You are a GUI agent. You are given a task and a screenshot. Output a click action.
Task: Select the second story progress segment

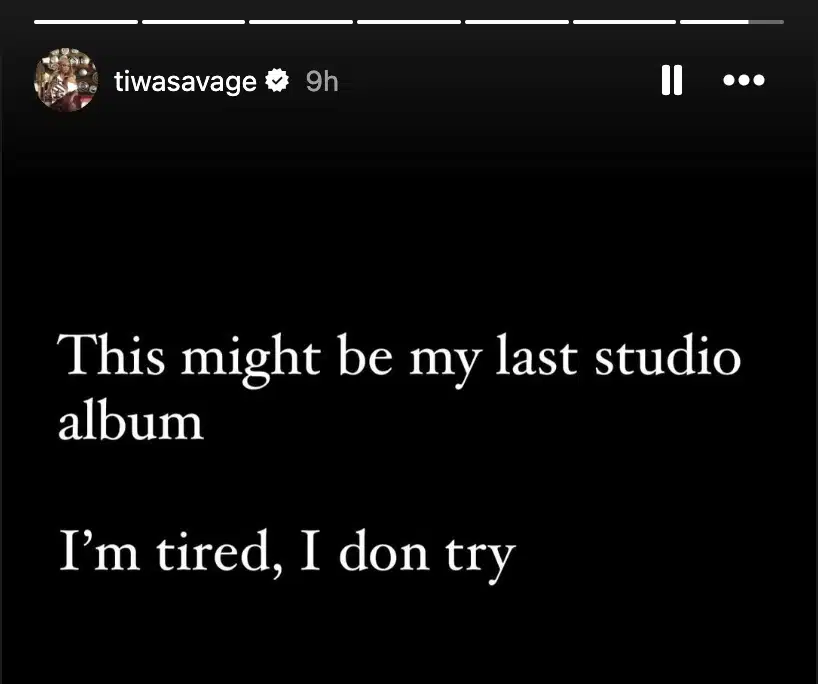point(193,21)
